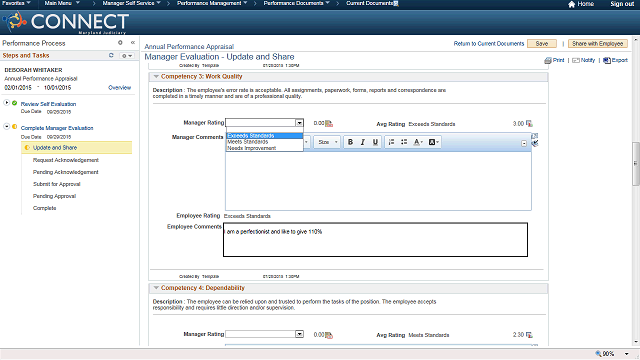Collapse Competency 4: Dependability section
Screen dimensions: 640x360
tap(156, 288)
